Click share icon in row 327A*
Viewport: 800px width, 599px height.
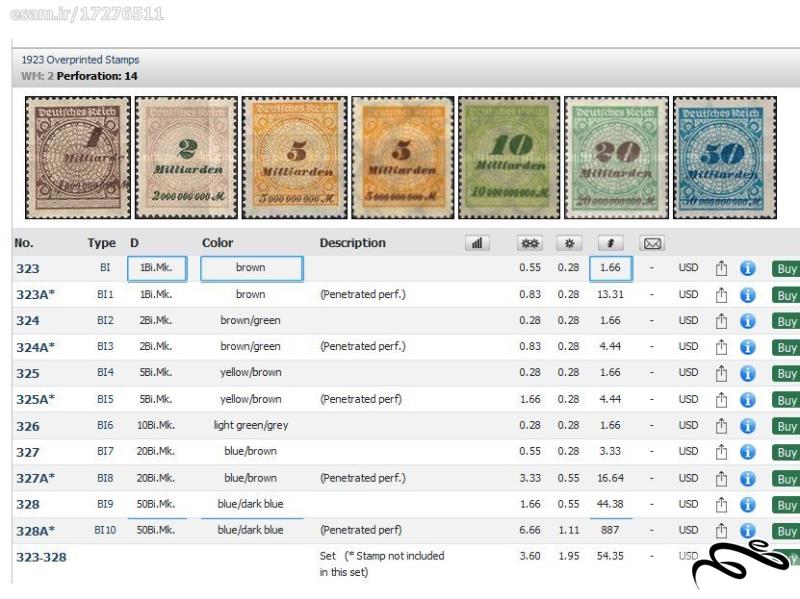pyautogui.click(x=721, y=479)
